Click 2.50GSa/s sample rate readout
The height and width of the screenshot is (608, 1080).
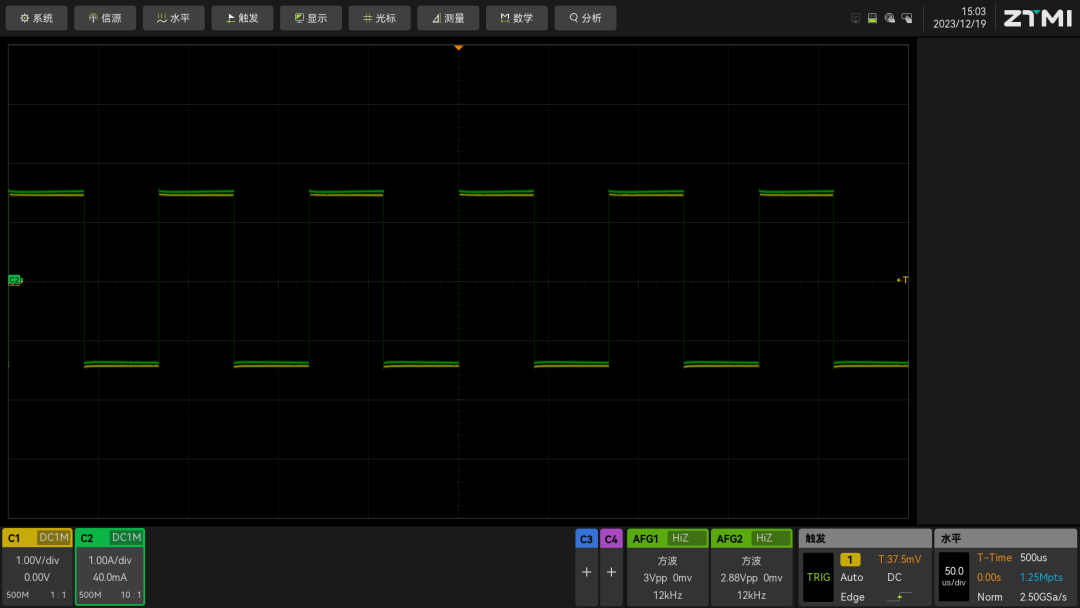coord(1043,597)
